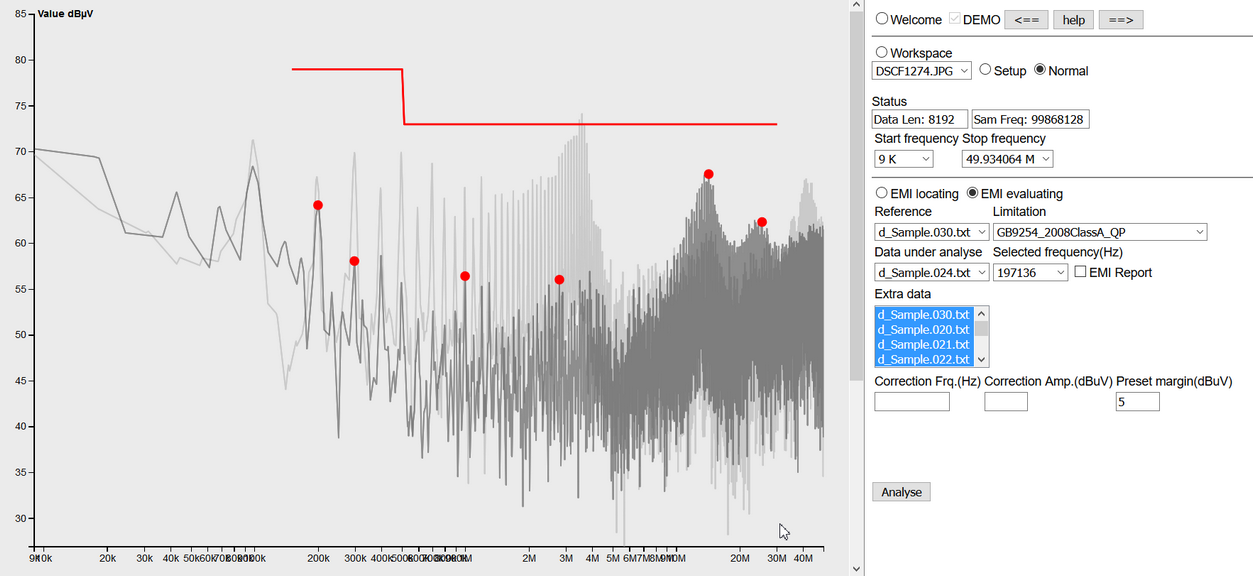Image resolution: width=1253 pixels, height=576 pixels.
Task: Open the DSCF1274.JPG dropdown
Action: 922,71
